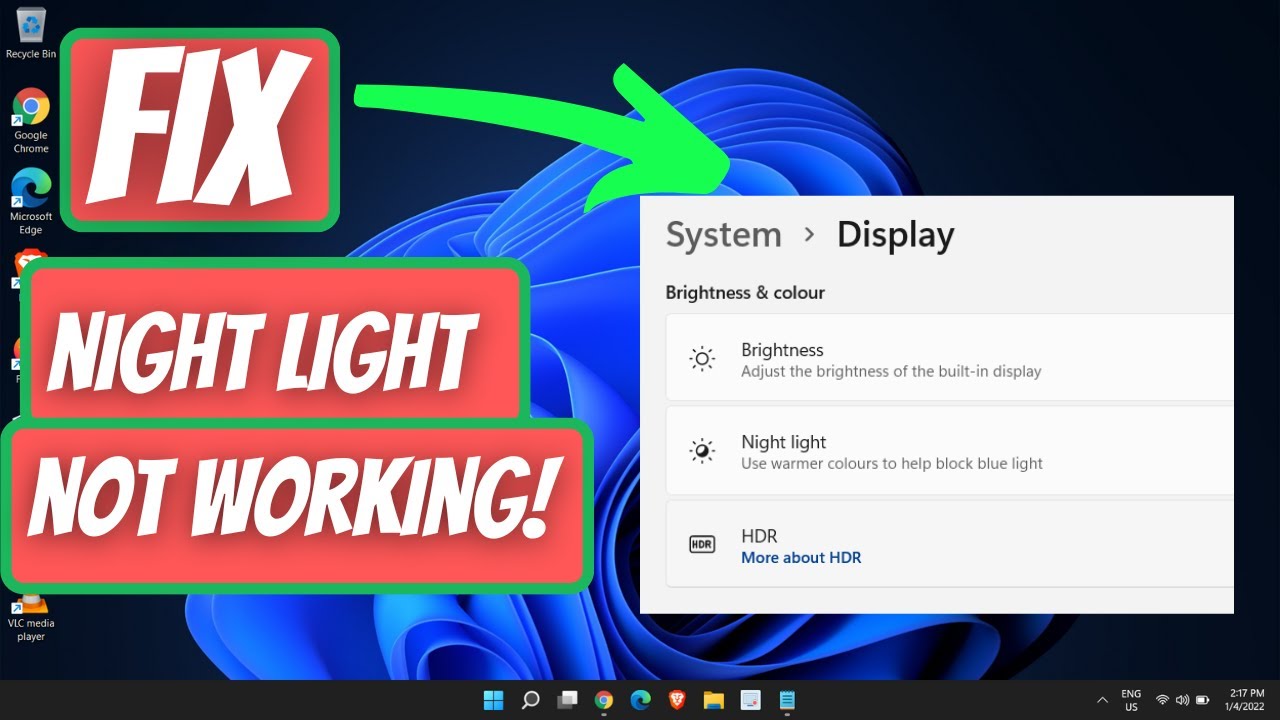Click the Display page heading

coord(896,235)
